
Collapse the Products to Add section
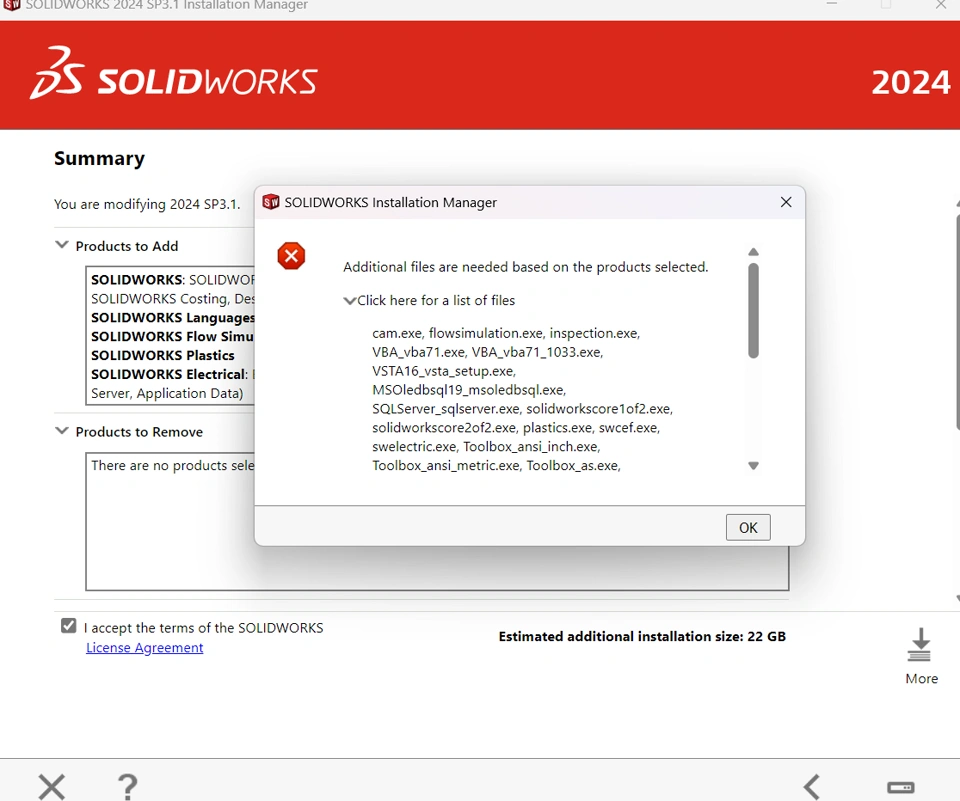(x=62, y=245)
